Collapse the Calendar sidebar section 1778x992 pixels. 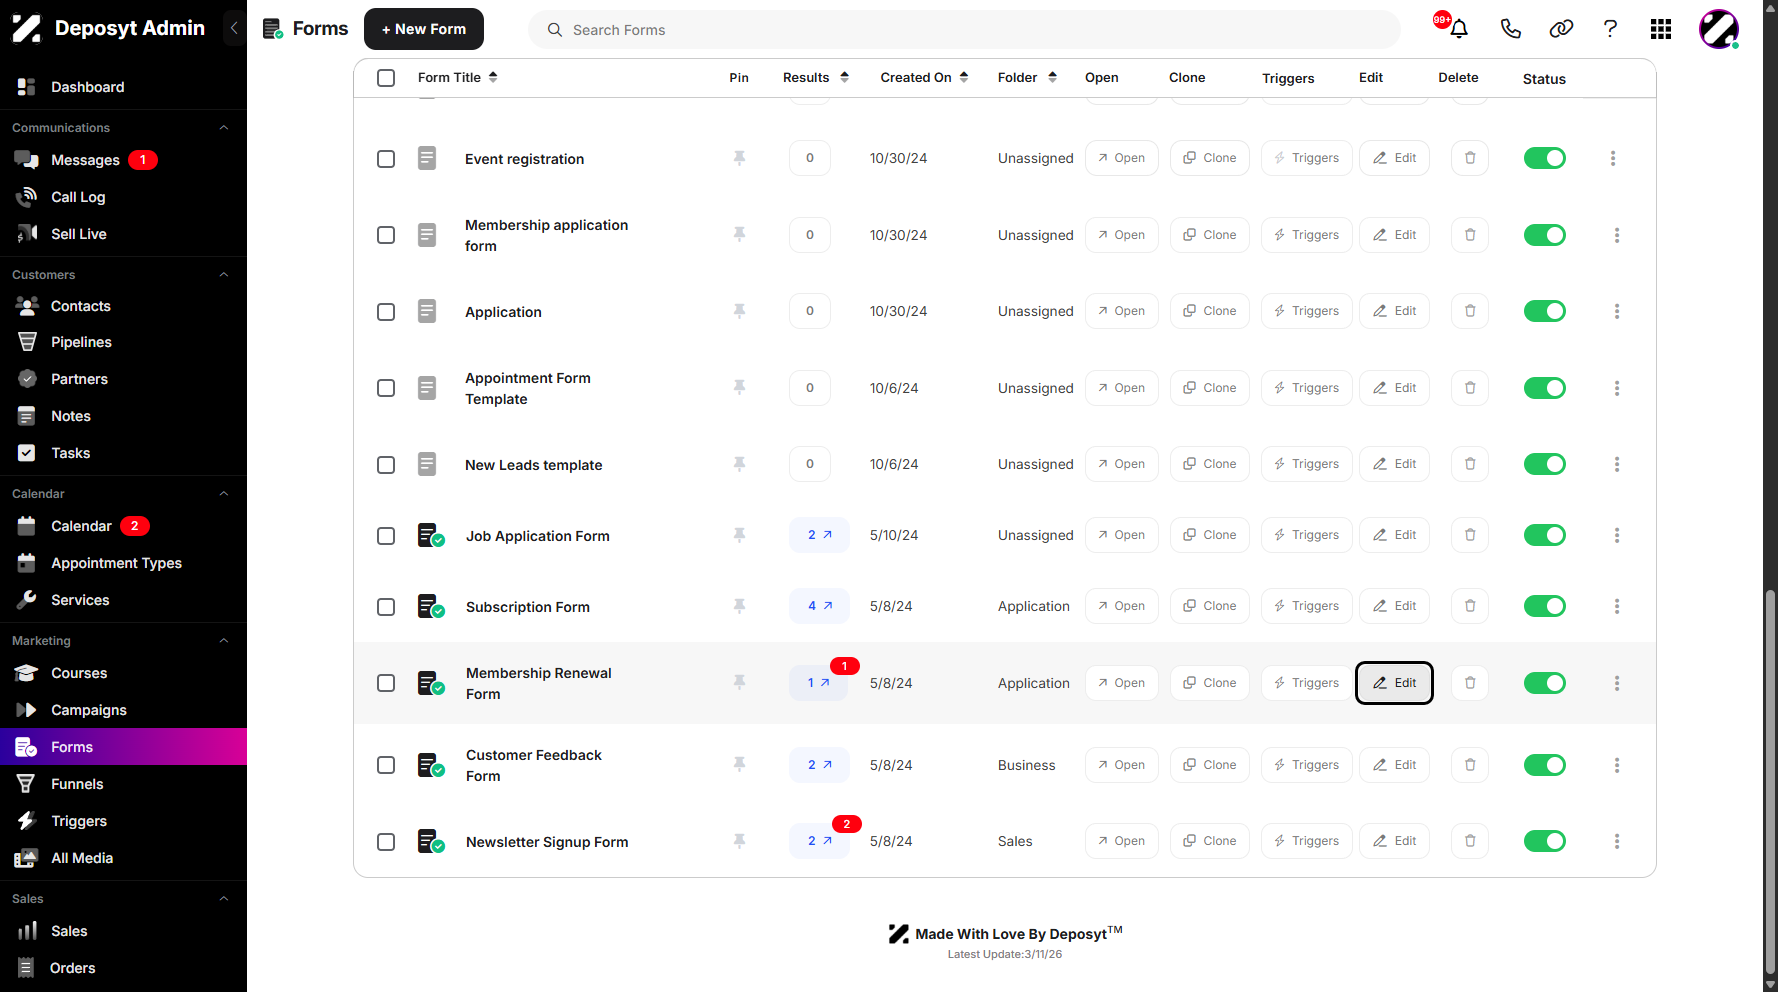tap(224, 494)
